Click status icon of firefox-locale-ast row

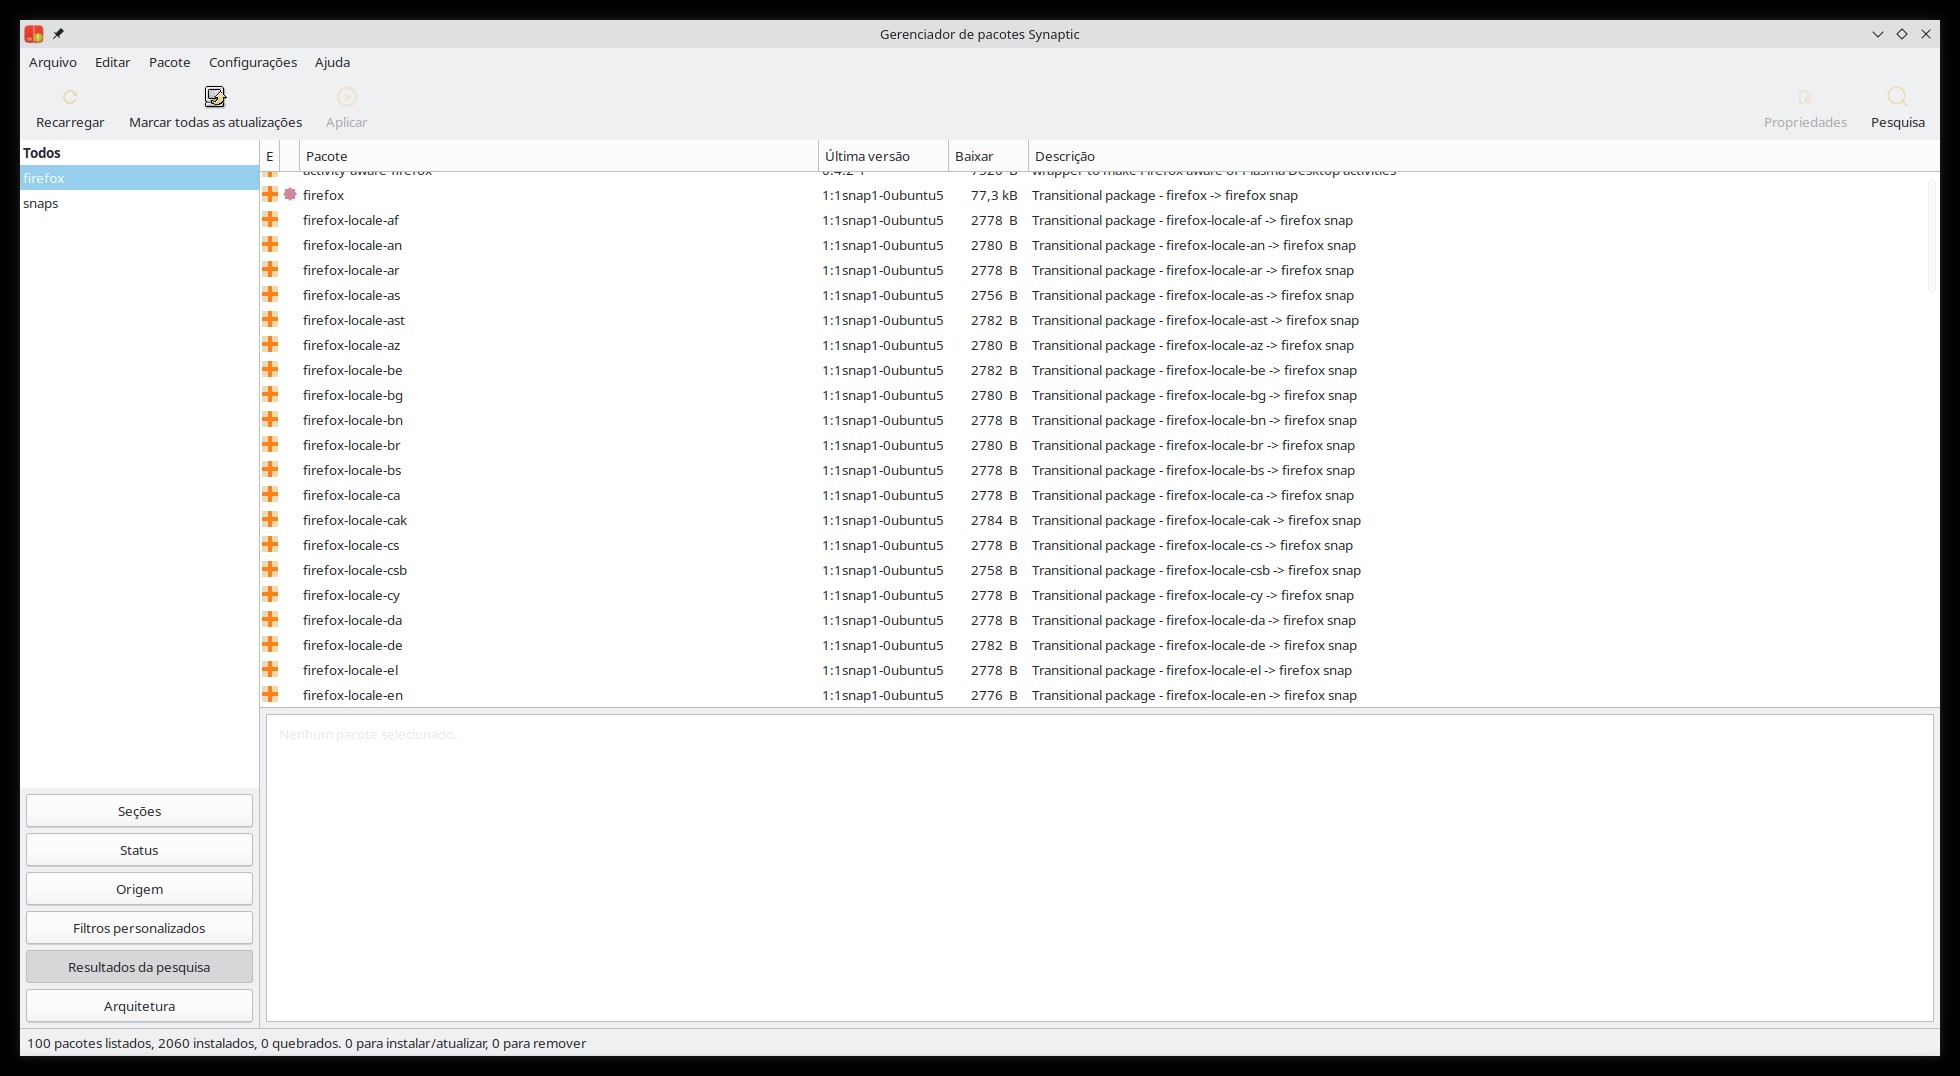270,320
